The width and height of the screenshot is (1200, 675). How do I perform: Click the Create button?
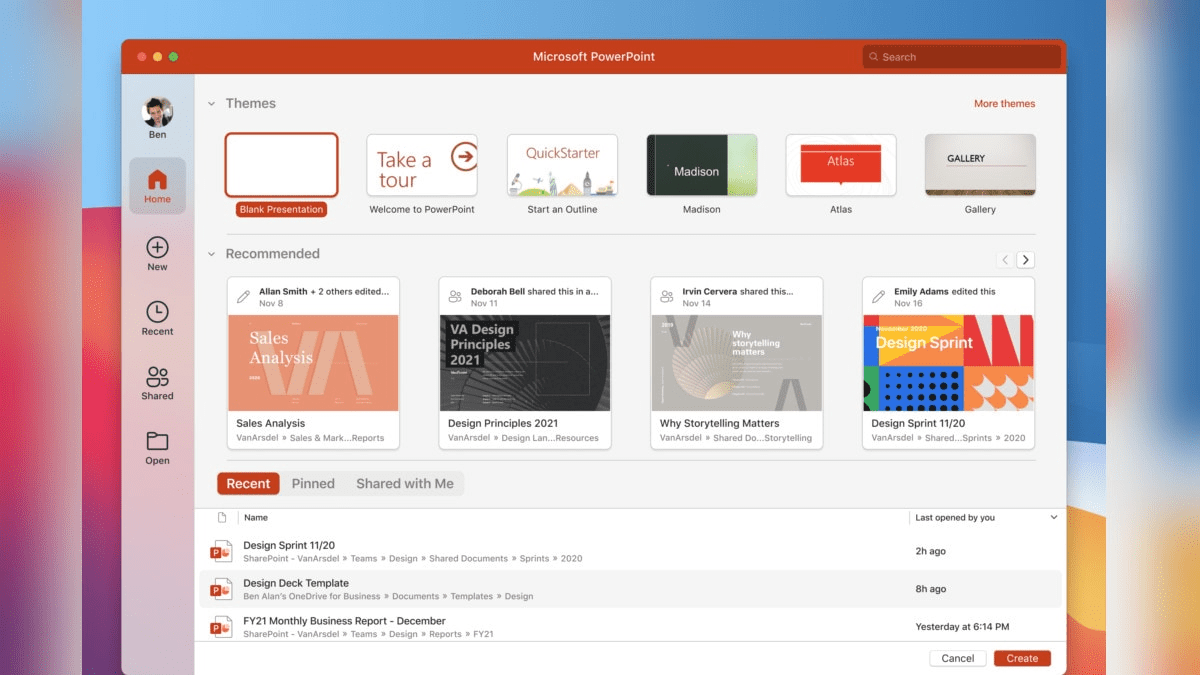point(1021,658)
